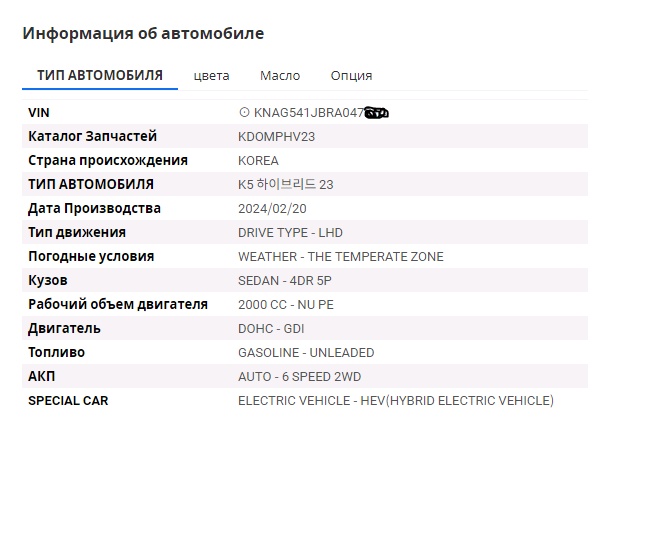Click the production date 2024/02/20
Screen dimensions: 667x536
[272, 209]
